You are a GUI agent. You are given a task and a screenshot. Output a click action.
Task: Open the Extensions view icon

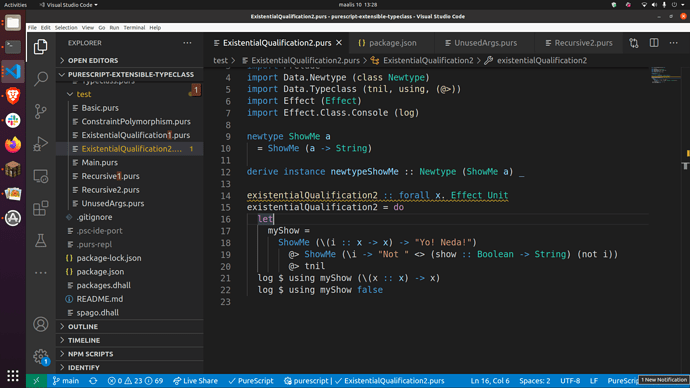(x=40, y=209)
